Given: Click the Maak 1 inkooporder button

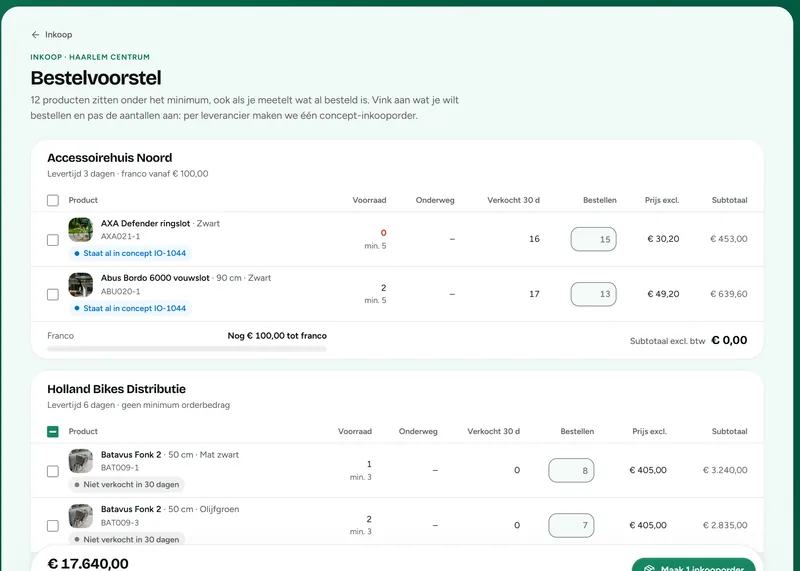Looking at the screenshot, I should 693,565.
